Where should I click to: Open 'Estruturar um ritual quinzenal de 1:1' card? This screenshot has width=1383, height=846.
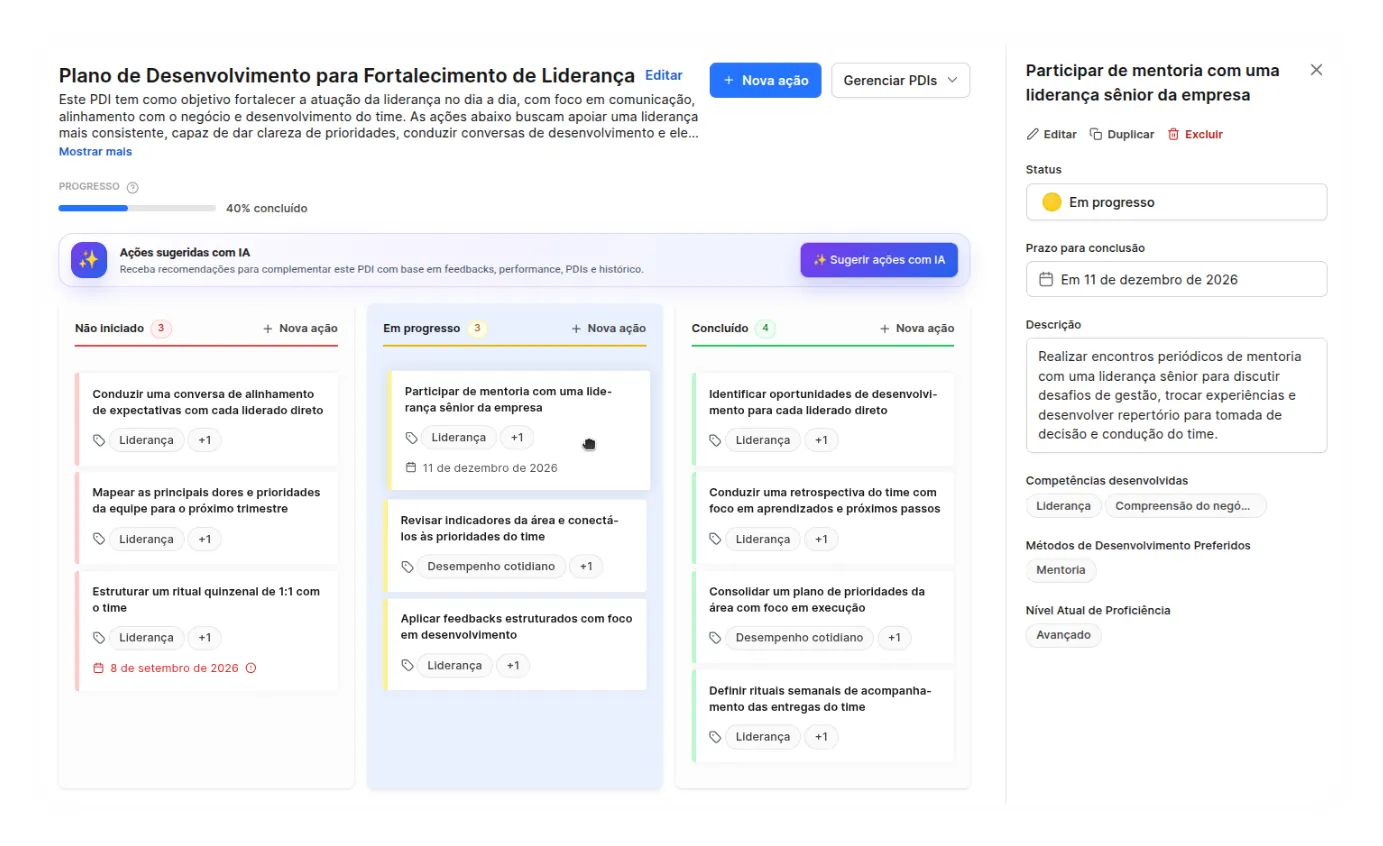tap(206, 630)
